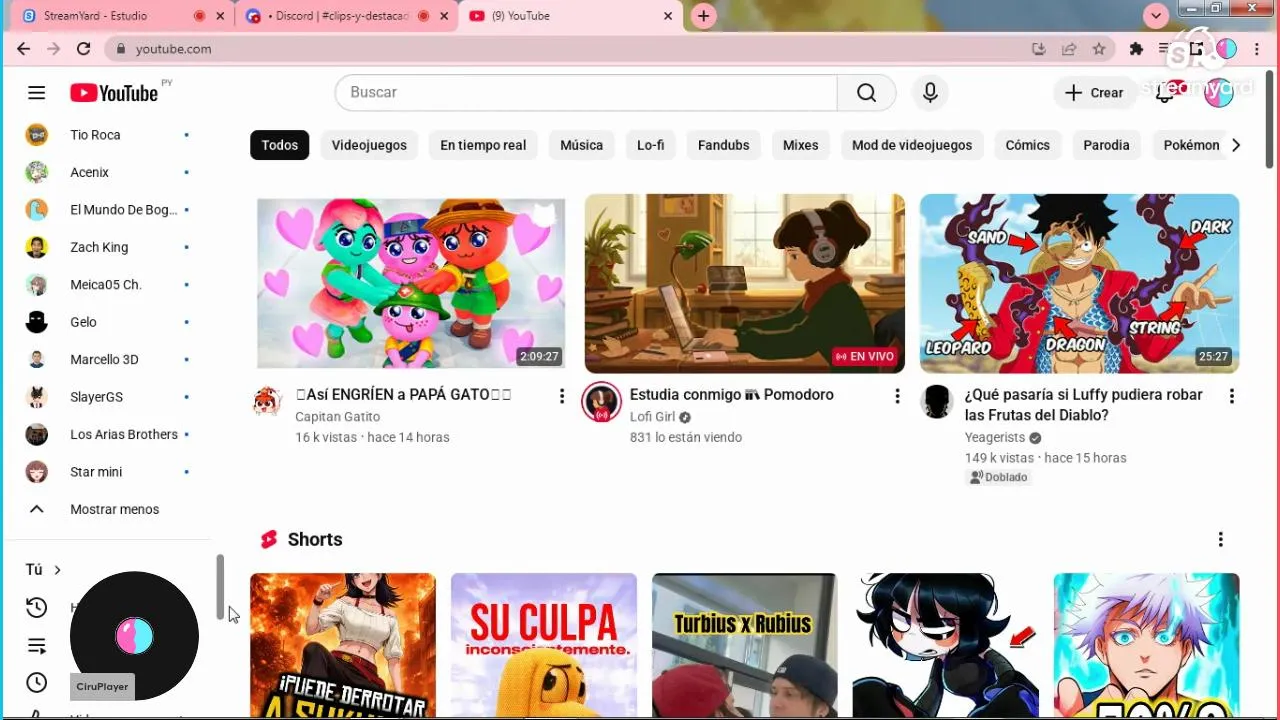Click the Crear button
This screenshot has height=720, width=1280.
pyautogui.click(x=1095, y=92)
